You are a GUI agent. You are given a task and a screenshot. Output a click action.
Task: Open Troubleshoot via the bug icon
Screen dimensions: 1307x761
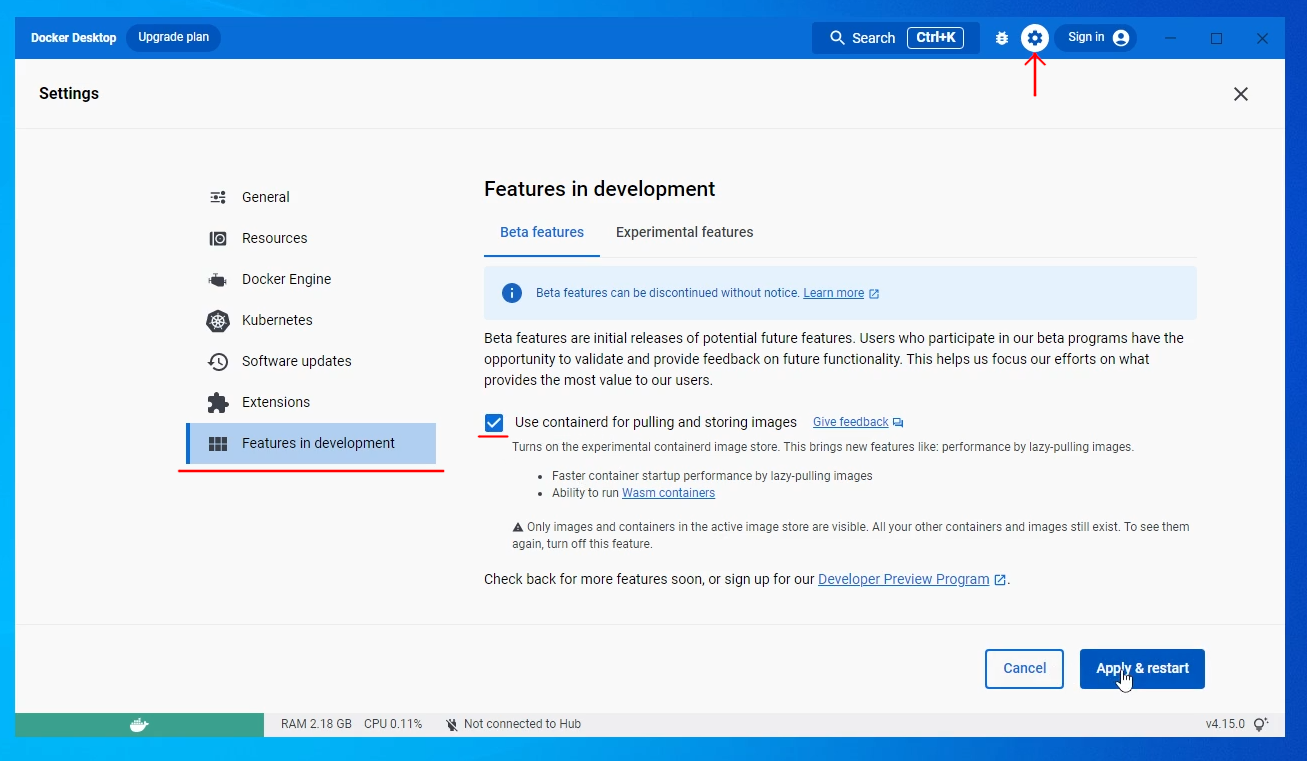[x=1002, y=38]
